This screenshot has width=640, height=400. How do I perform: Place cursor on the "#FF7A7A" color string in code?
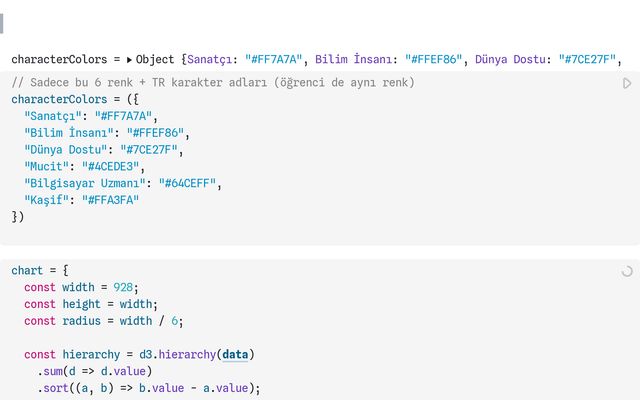point(121,116)
